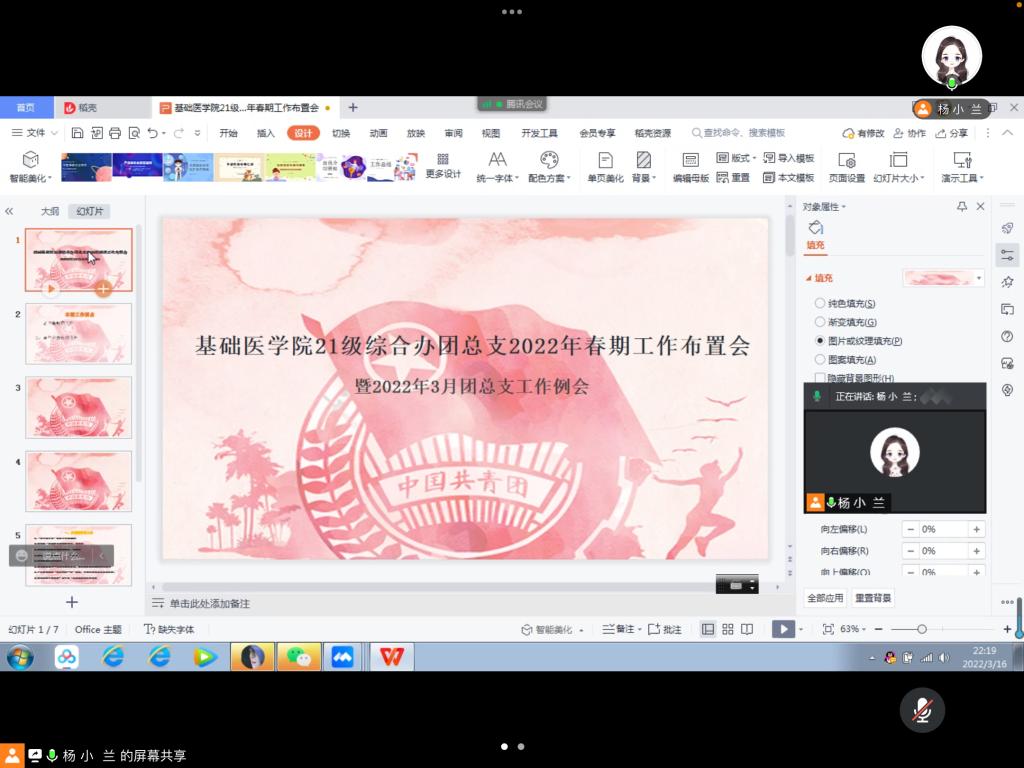Open the 编辑母板 slide master editor
This screenshot has width=1024, height=768.
[x=690, y=166]
